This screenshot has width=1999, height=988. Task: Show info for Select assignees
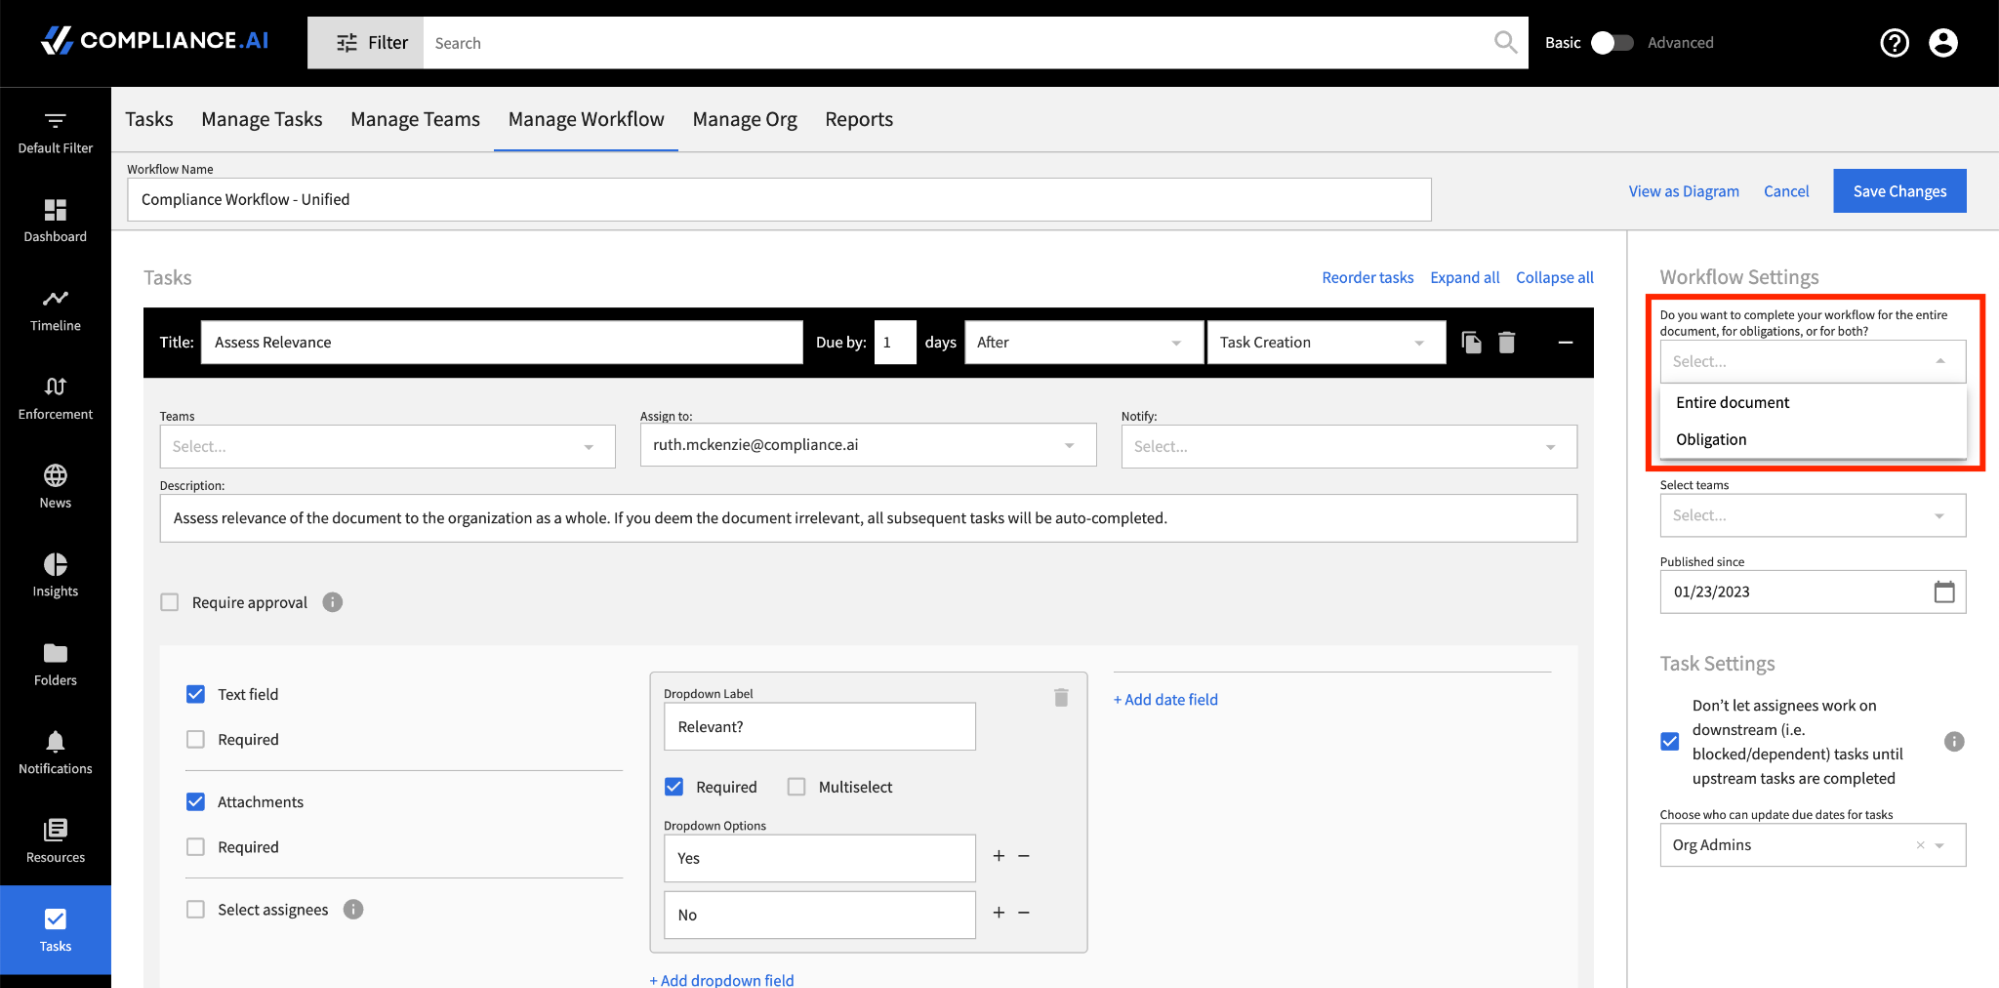pyautogui.click(x=353, y=909)
